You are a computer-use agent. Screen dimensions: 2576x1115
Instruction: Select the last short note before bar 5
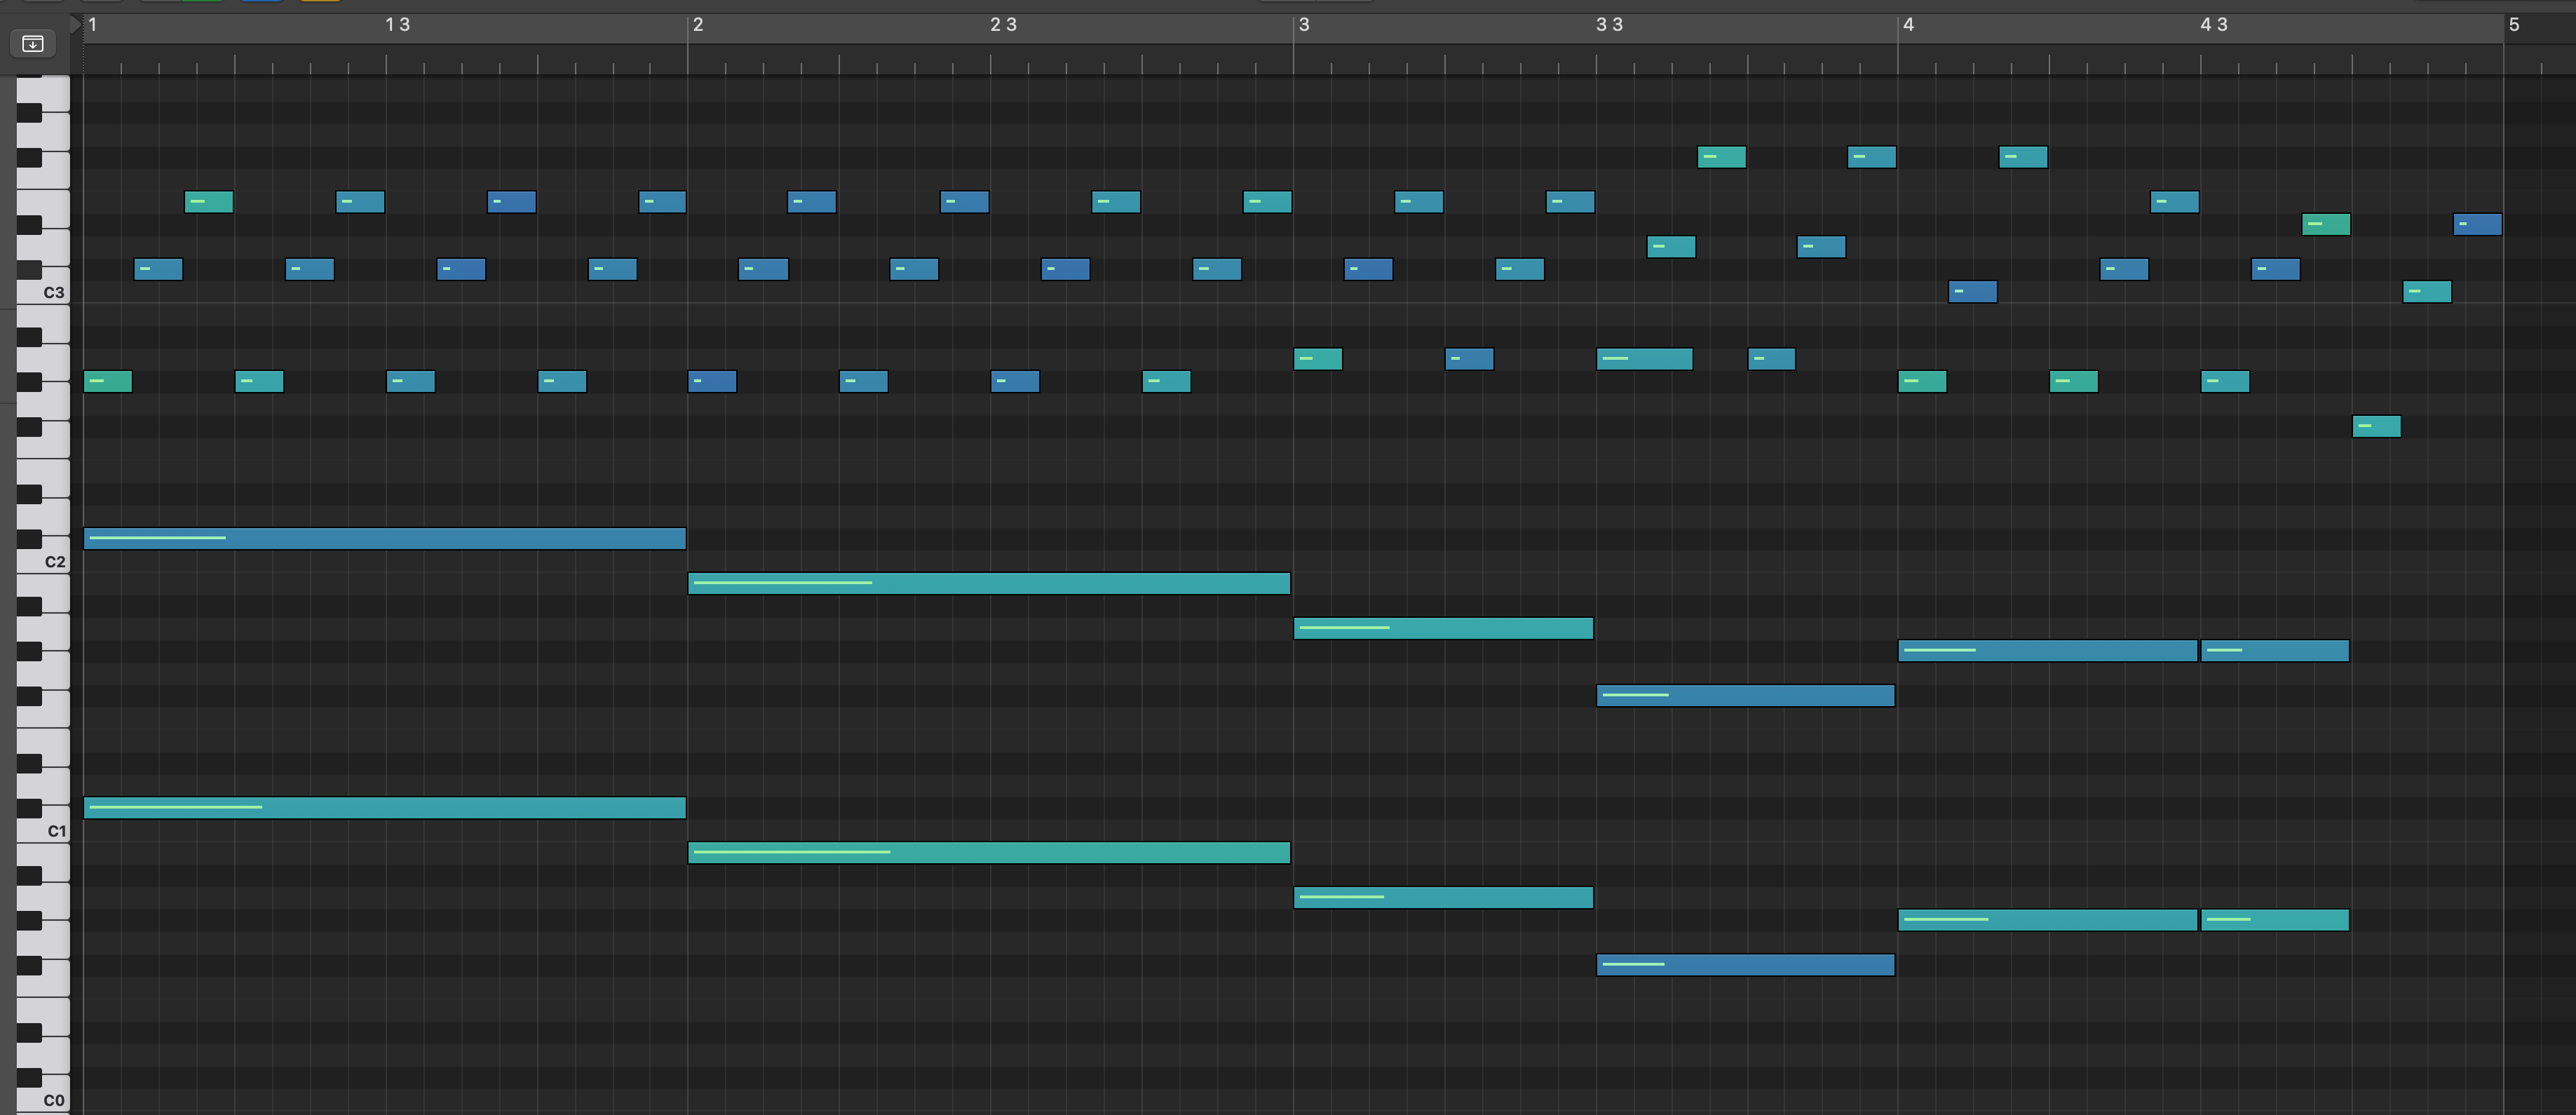click(2477, 225)
